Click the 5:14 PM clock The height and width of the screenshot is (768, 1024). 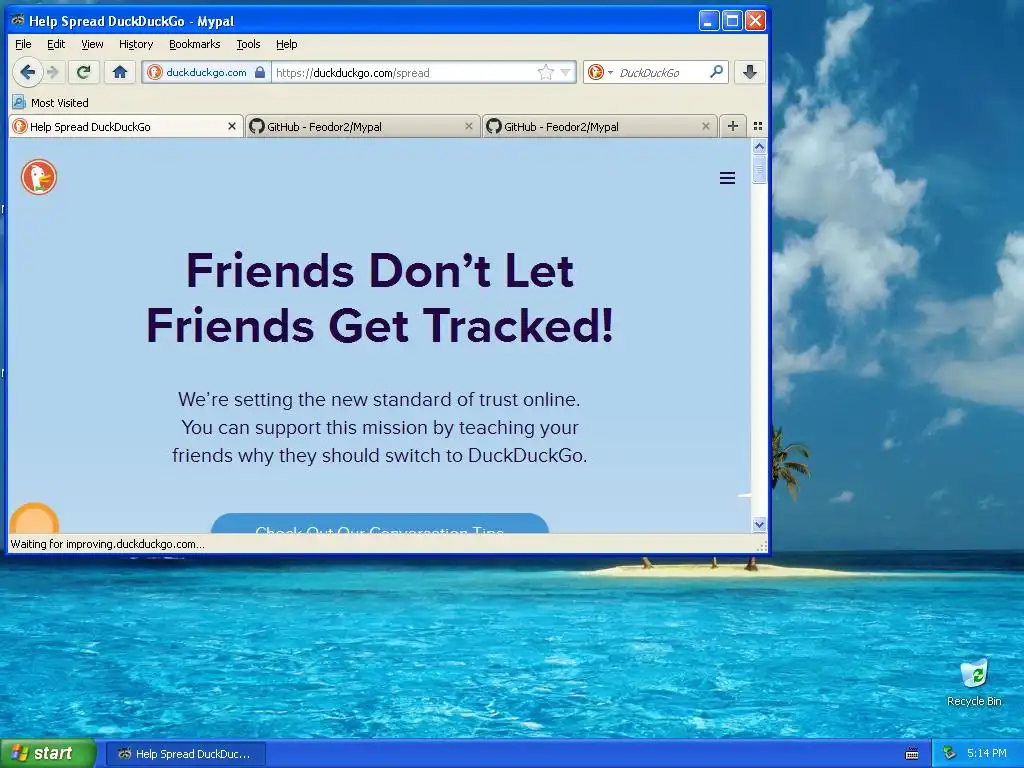click(987, 754)
